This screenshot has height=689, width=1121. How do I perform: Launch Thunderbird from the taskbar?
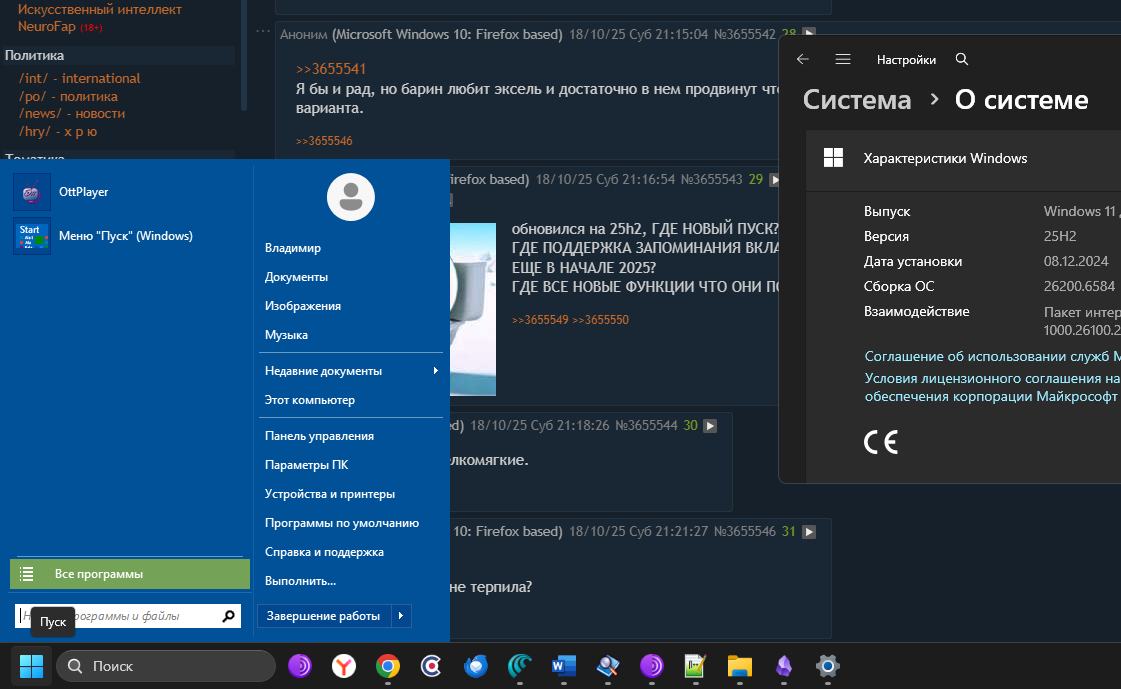(475, 667)
